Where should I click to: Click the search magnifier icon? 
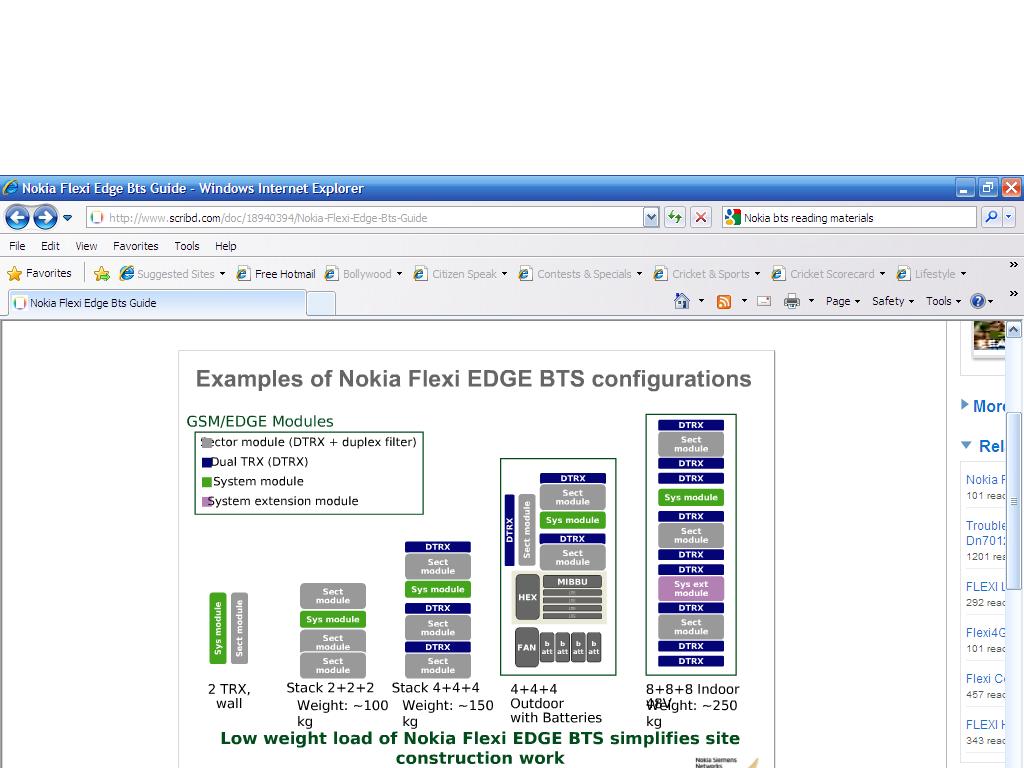point(990,217)
